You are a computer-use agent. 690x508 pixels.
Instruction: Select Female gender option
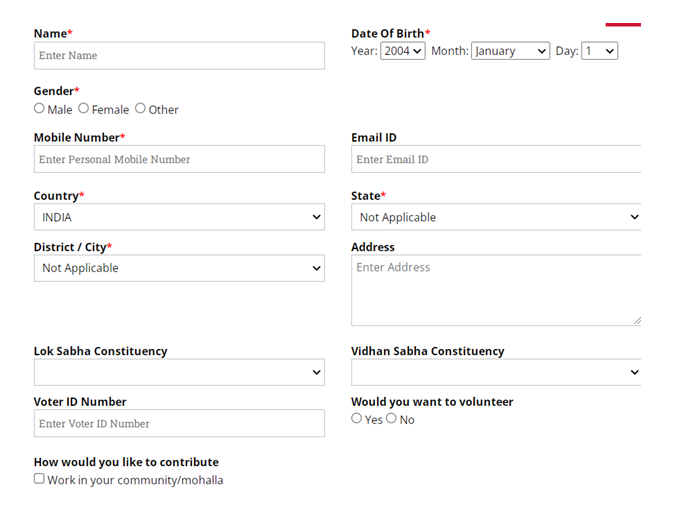tap(84, 108)
